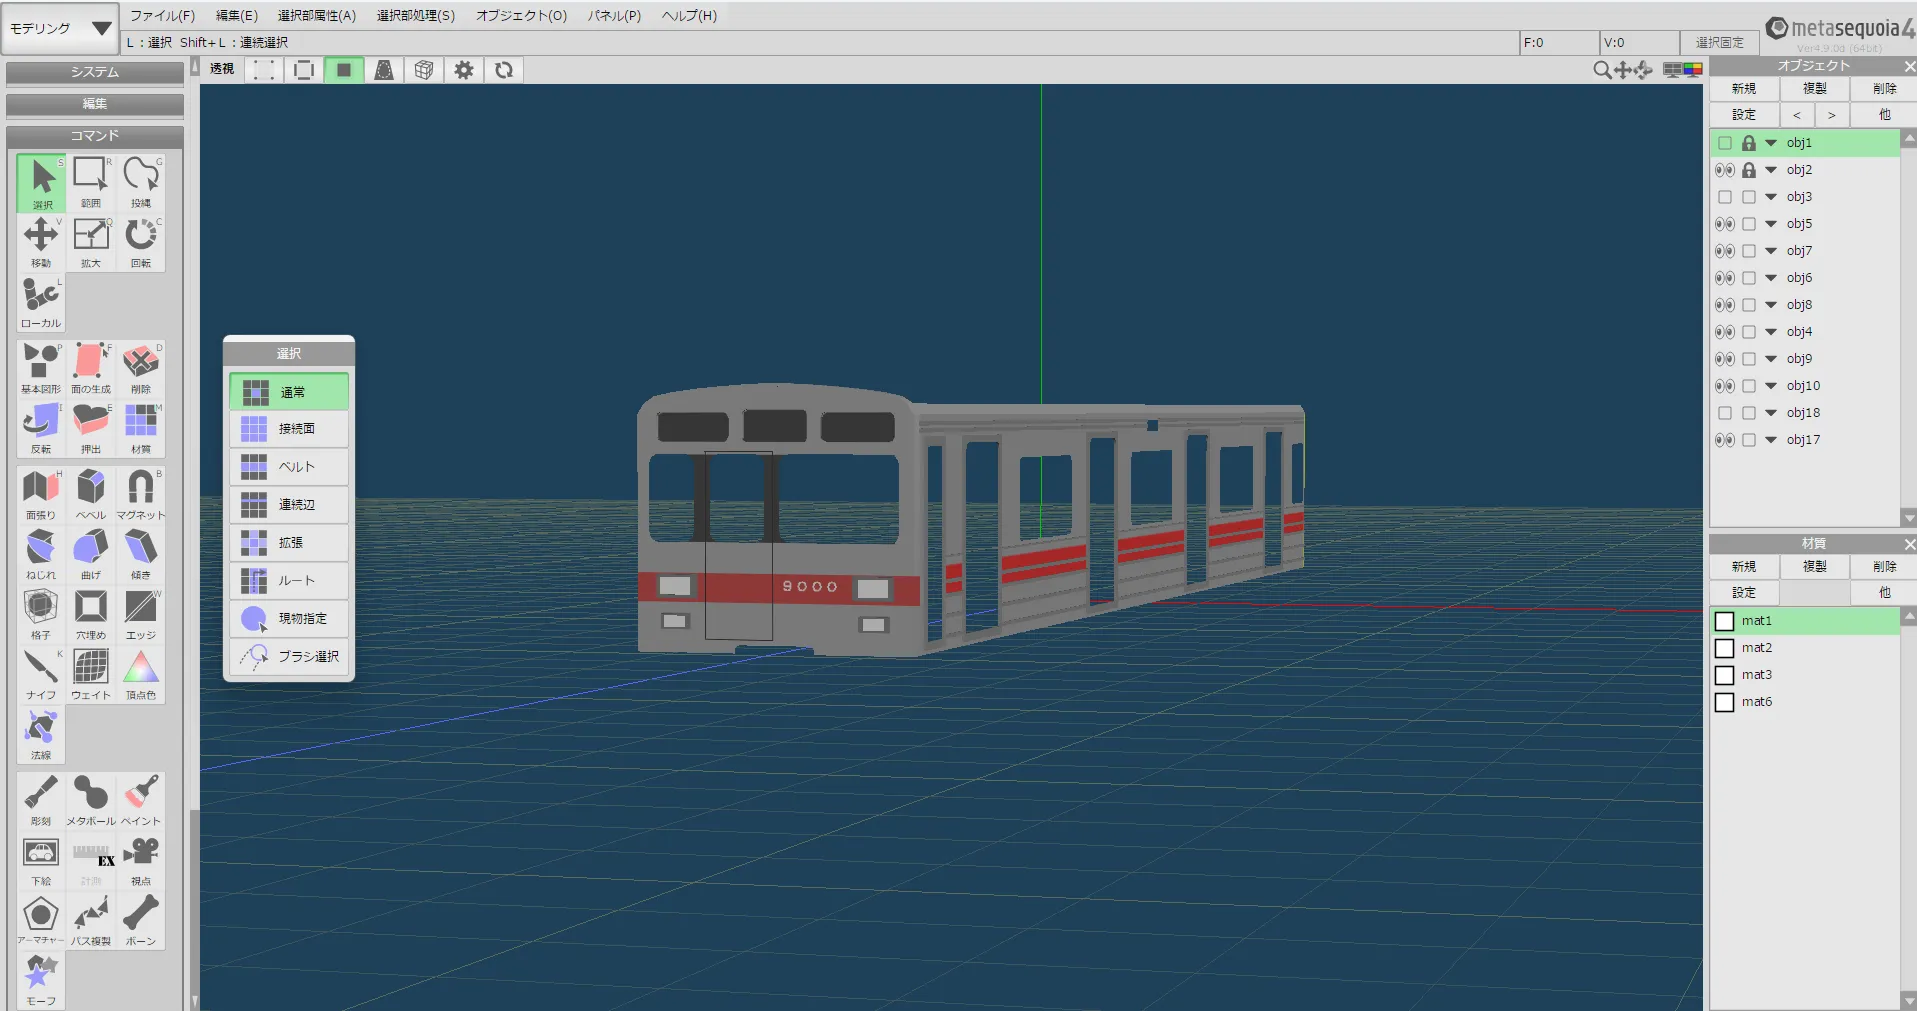Toggle visibility of obj5
This screenshot has width=1917, height=1011.
(1724, 224)
